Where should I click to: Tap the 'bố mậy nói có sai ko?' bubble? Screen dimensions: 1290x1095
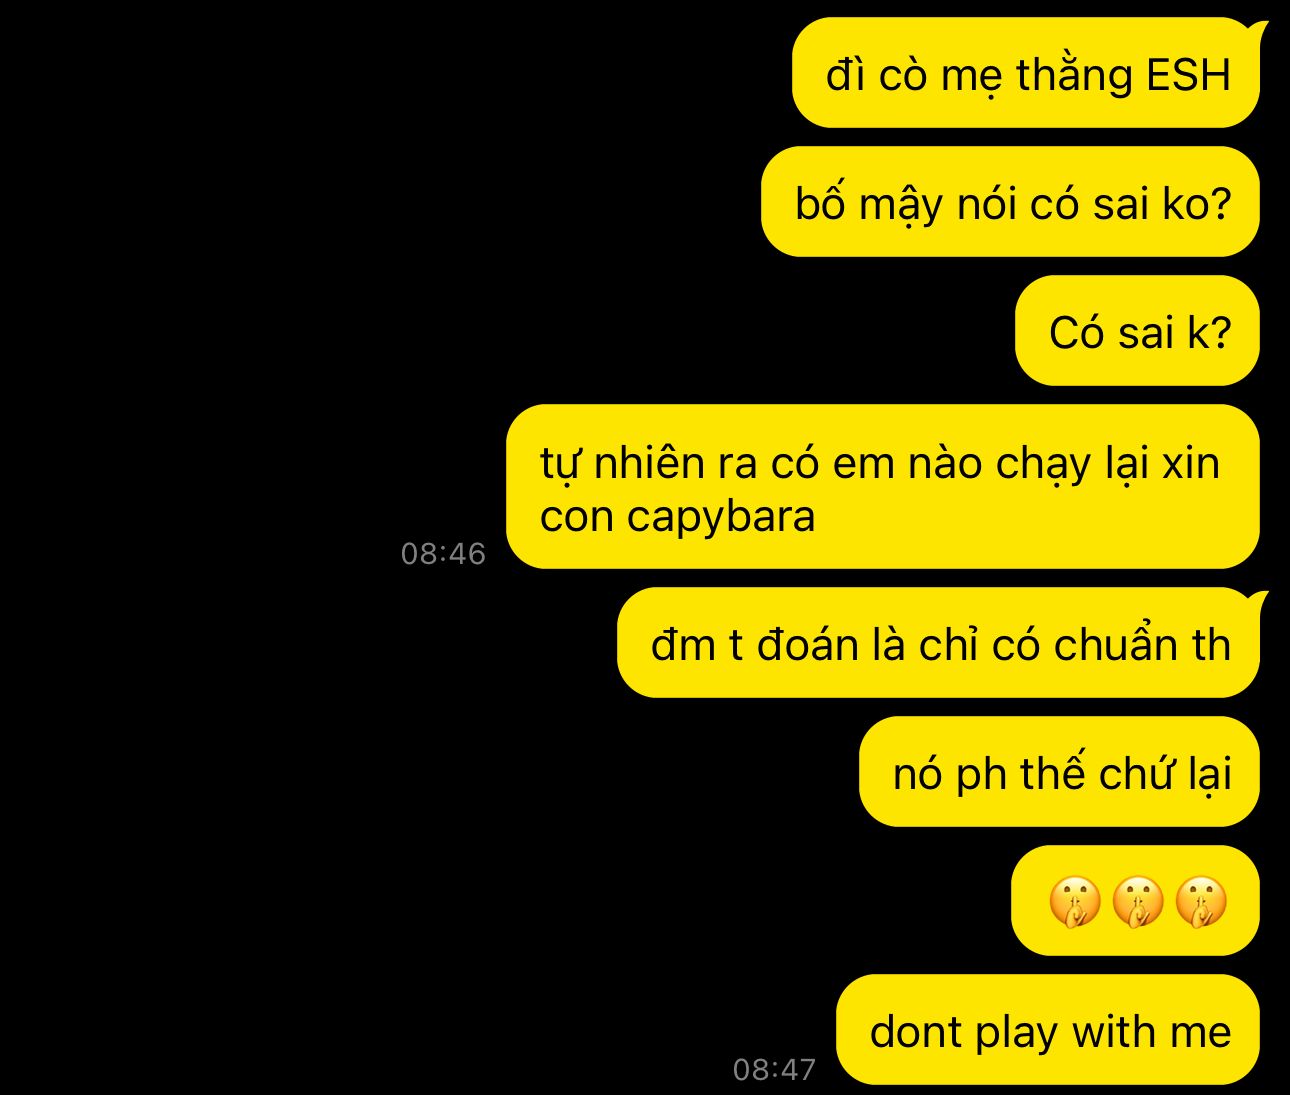click(x=1010, y=202)
